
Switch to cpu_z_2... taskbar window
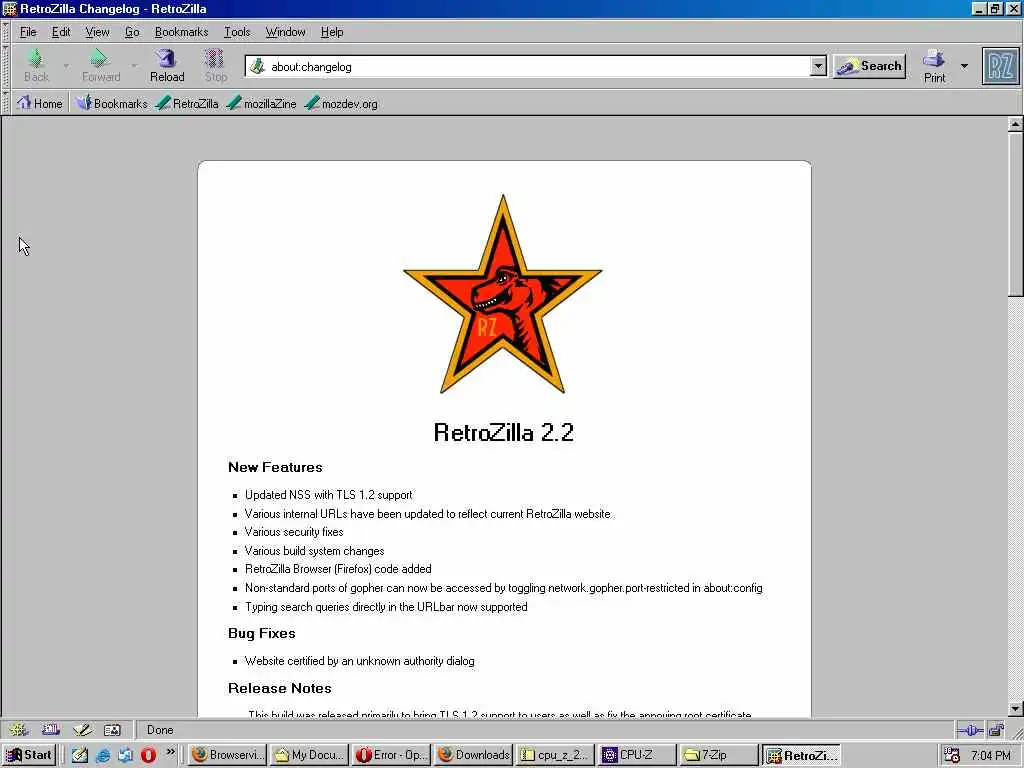(x=556, y=755)
